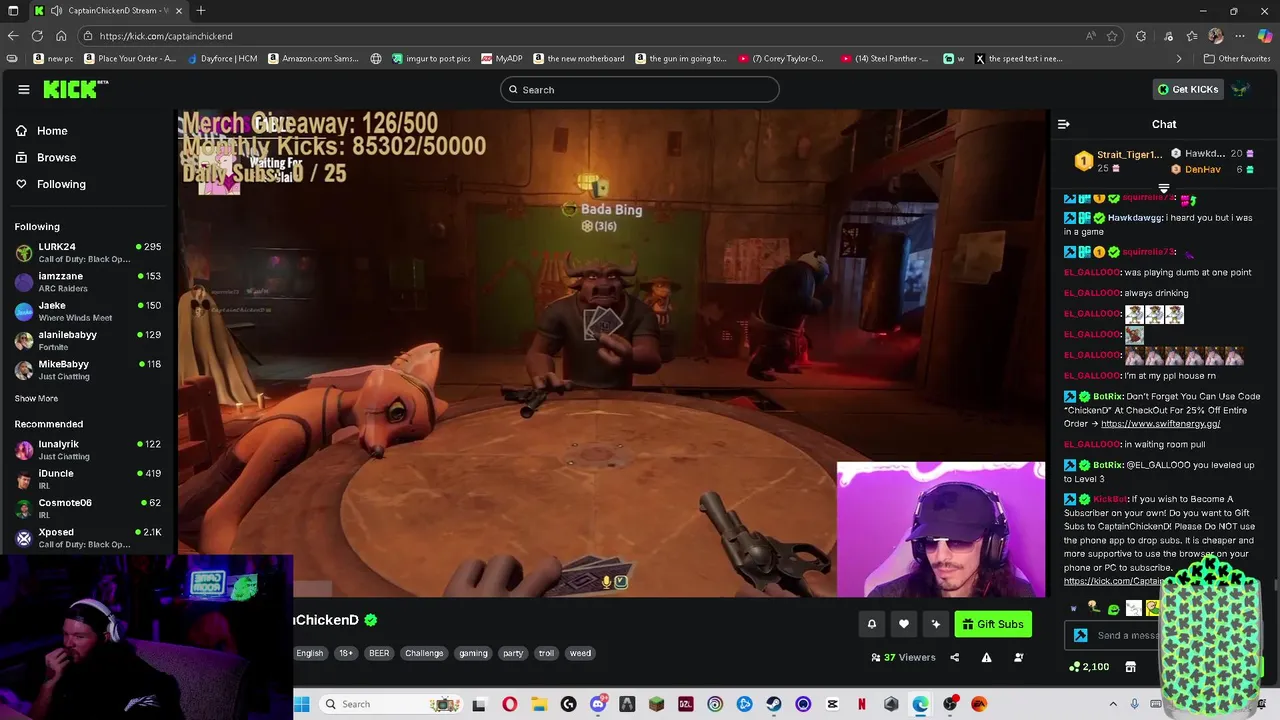The height and width of the screenshot is (720, 1280).
Task: Click browser home button
Action: 61,36
